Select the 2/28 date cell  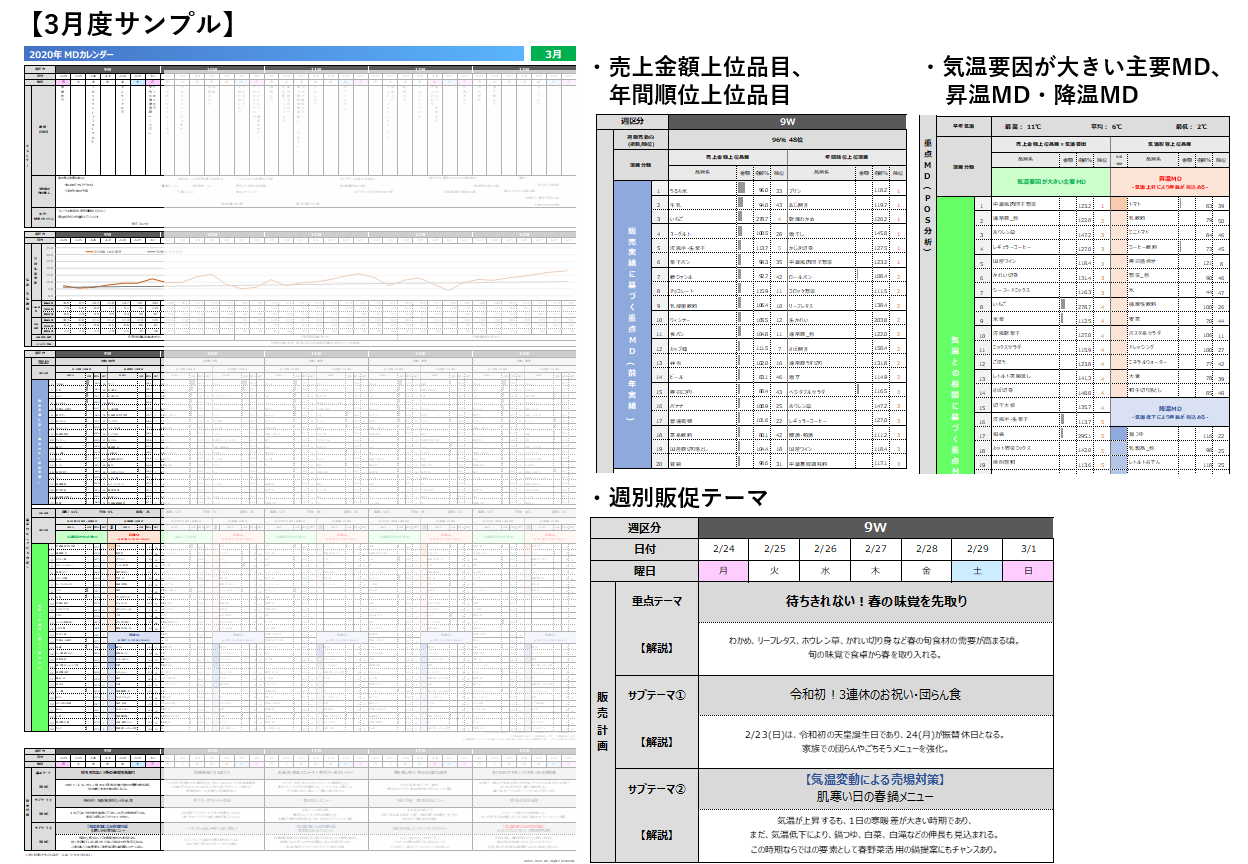point(926,549)
